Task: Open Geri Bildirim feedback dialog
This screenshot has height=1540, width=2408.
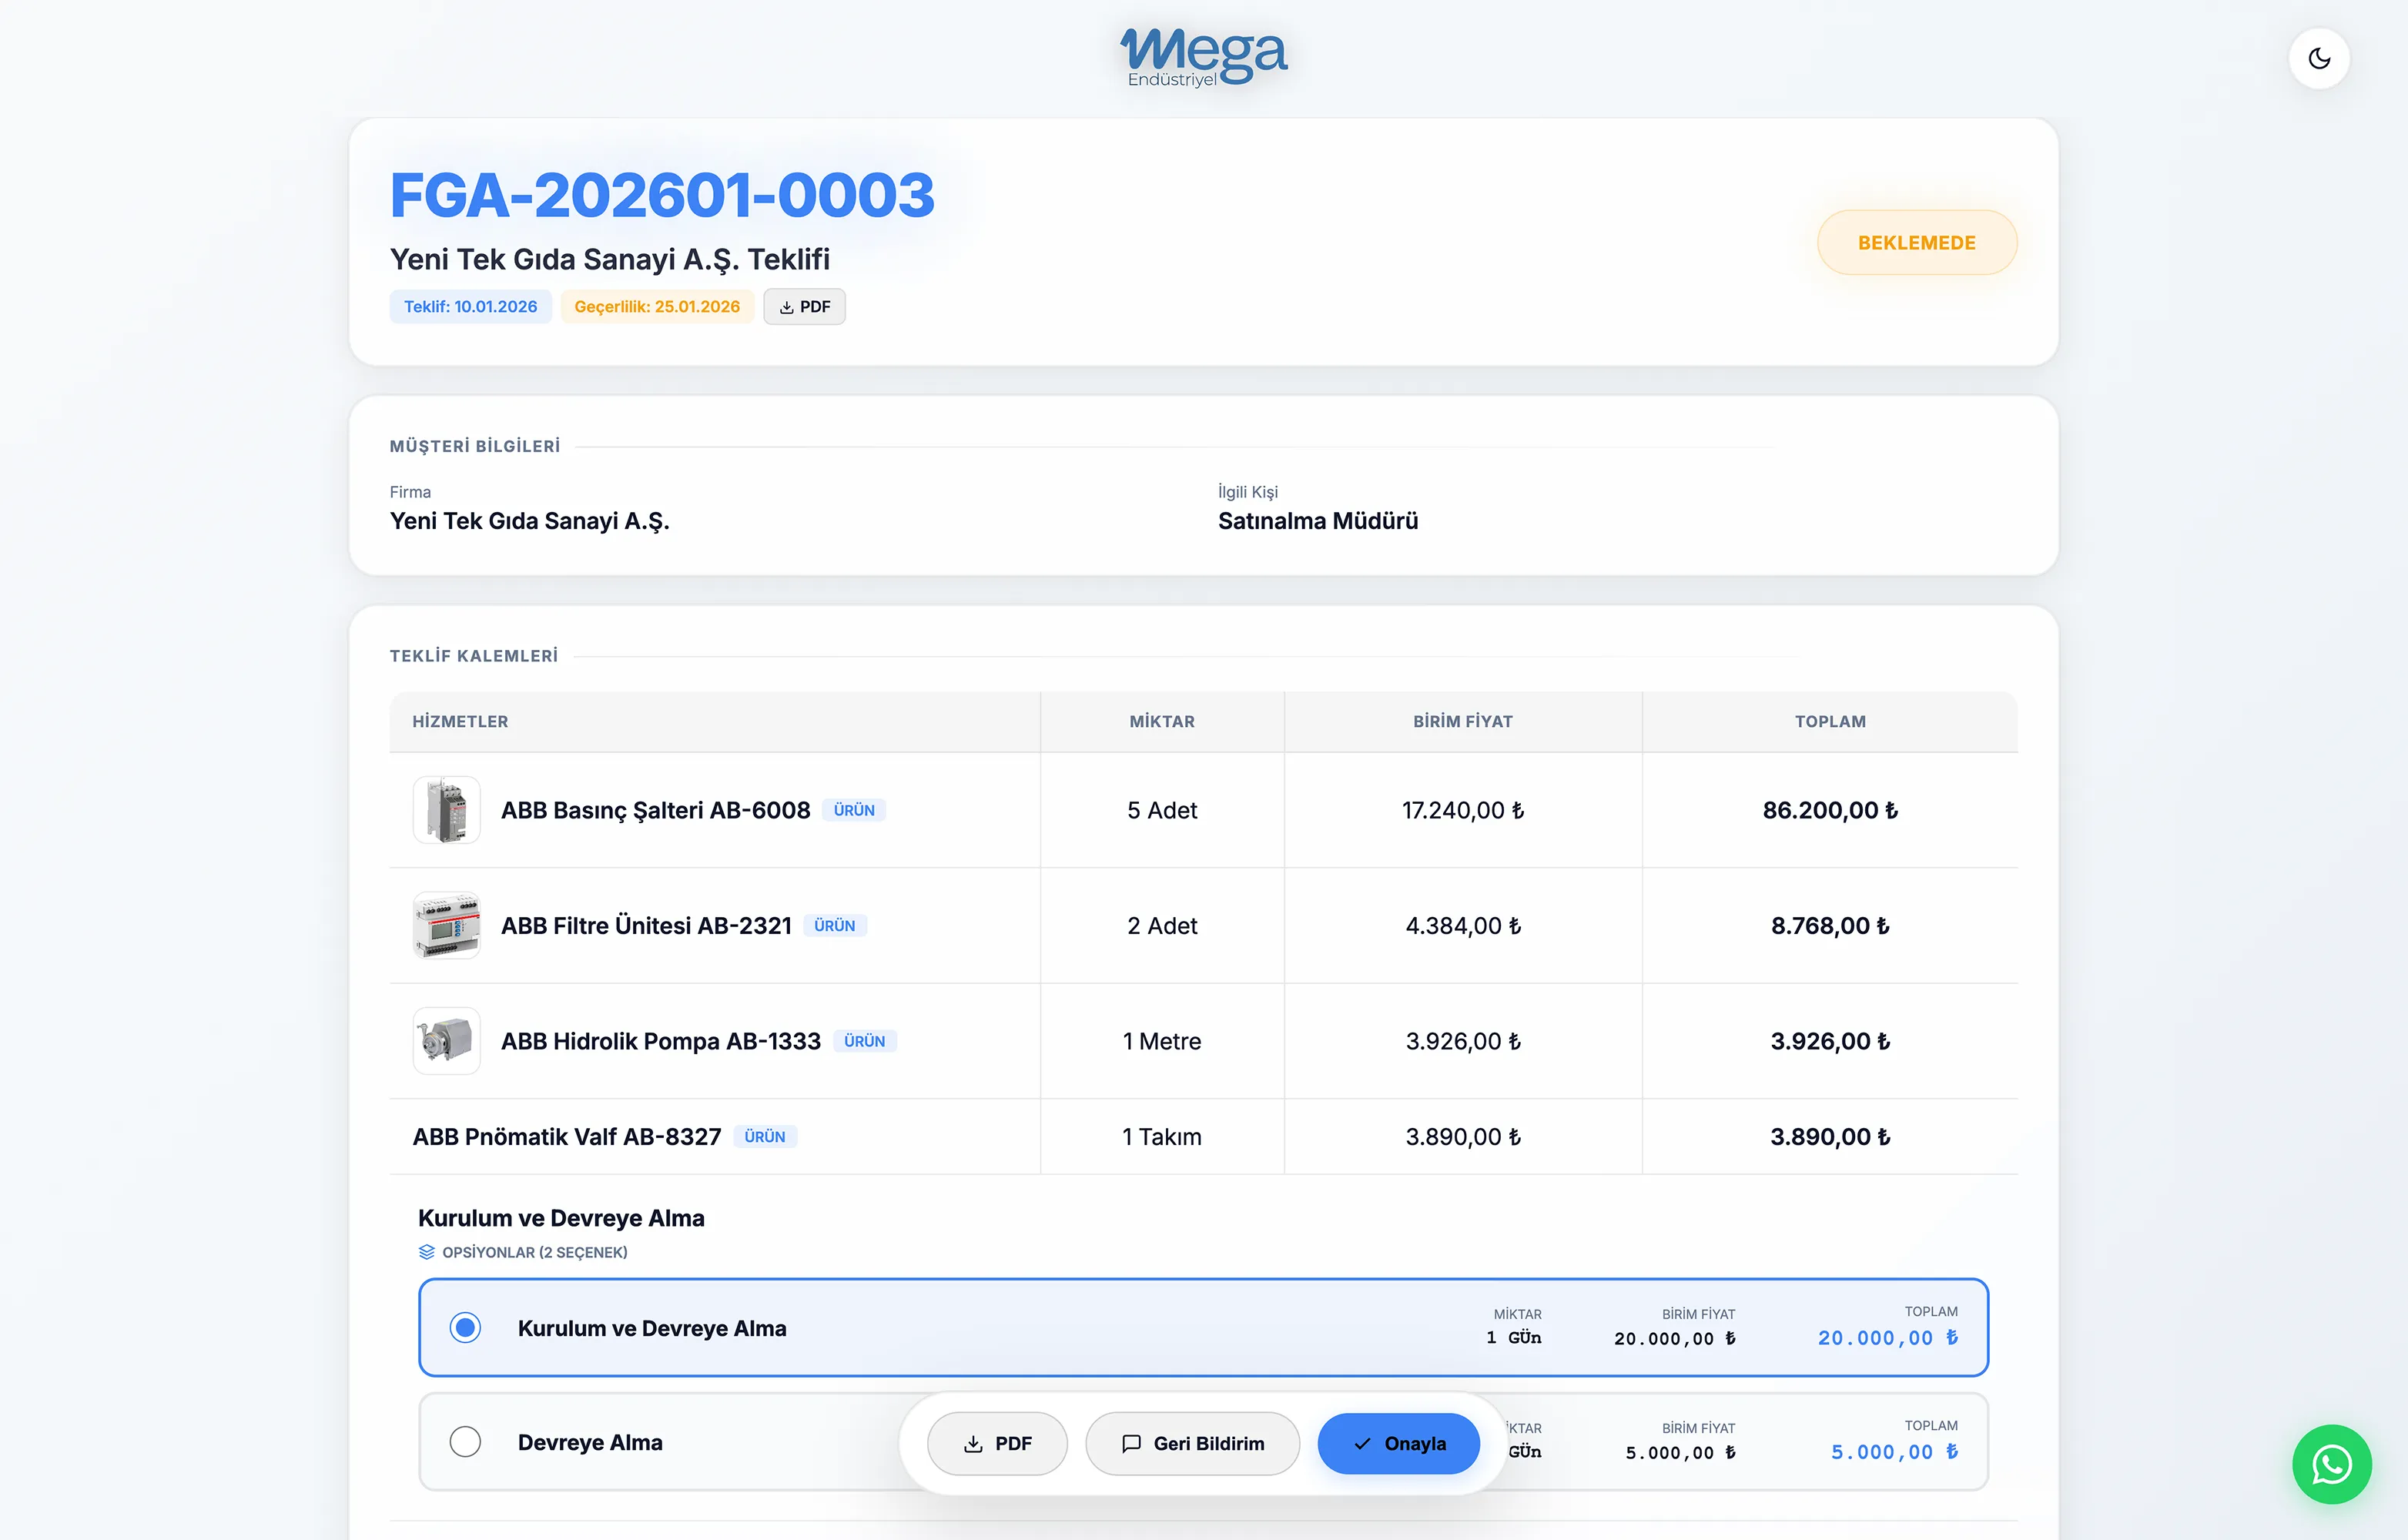Action: click(1192, 1443)
